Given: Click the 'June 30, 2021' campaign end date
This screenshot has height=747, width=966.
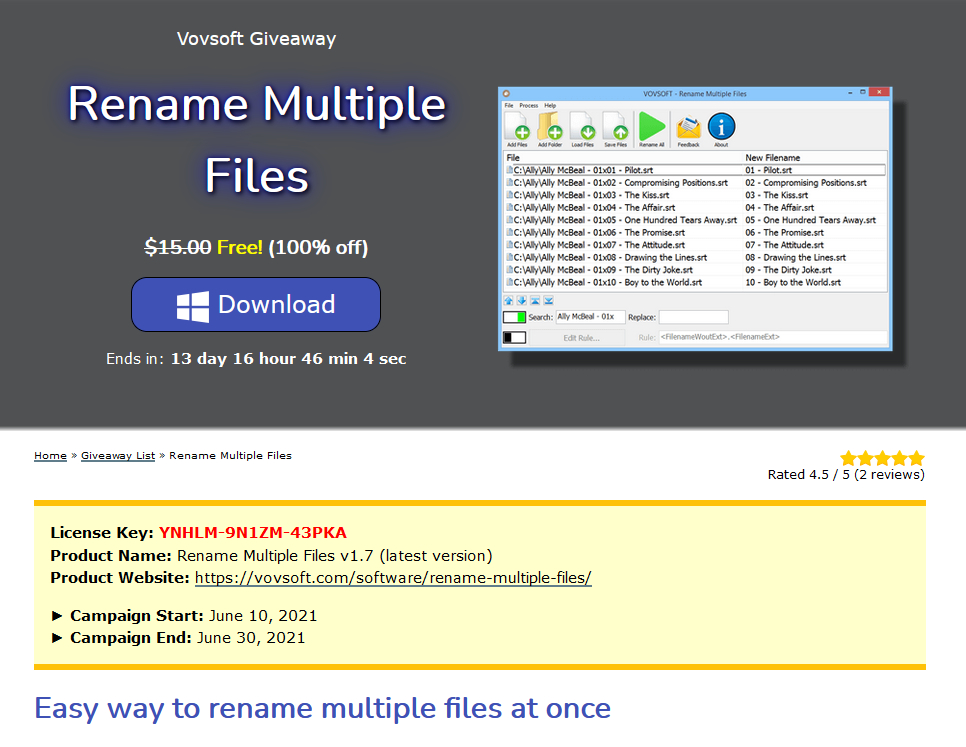Looking at the screenshot, I should [x=251, y=638].
